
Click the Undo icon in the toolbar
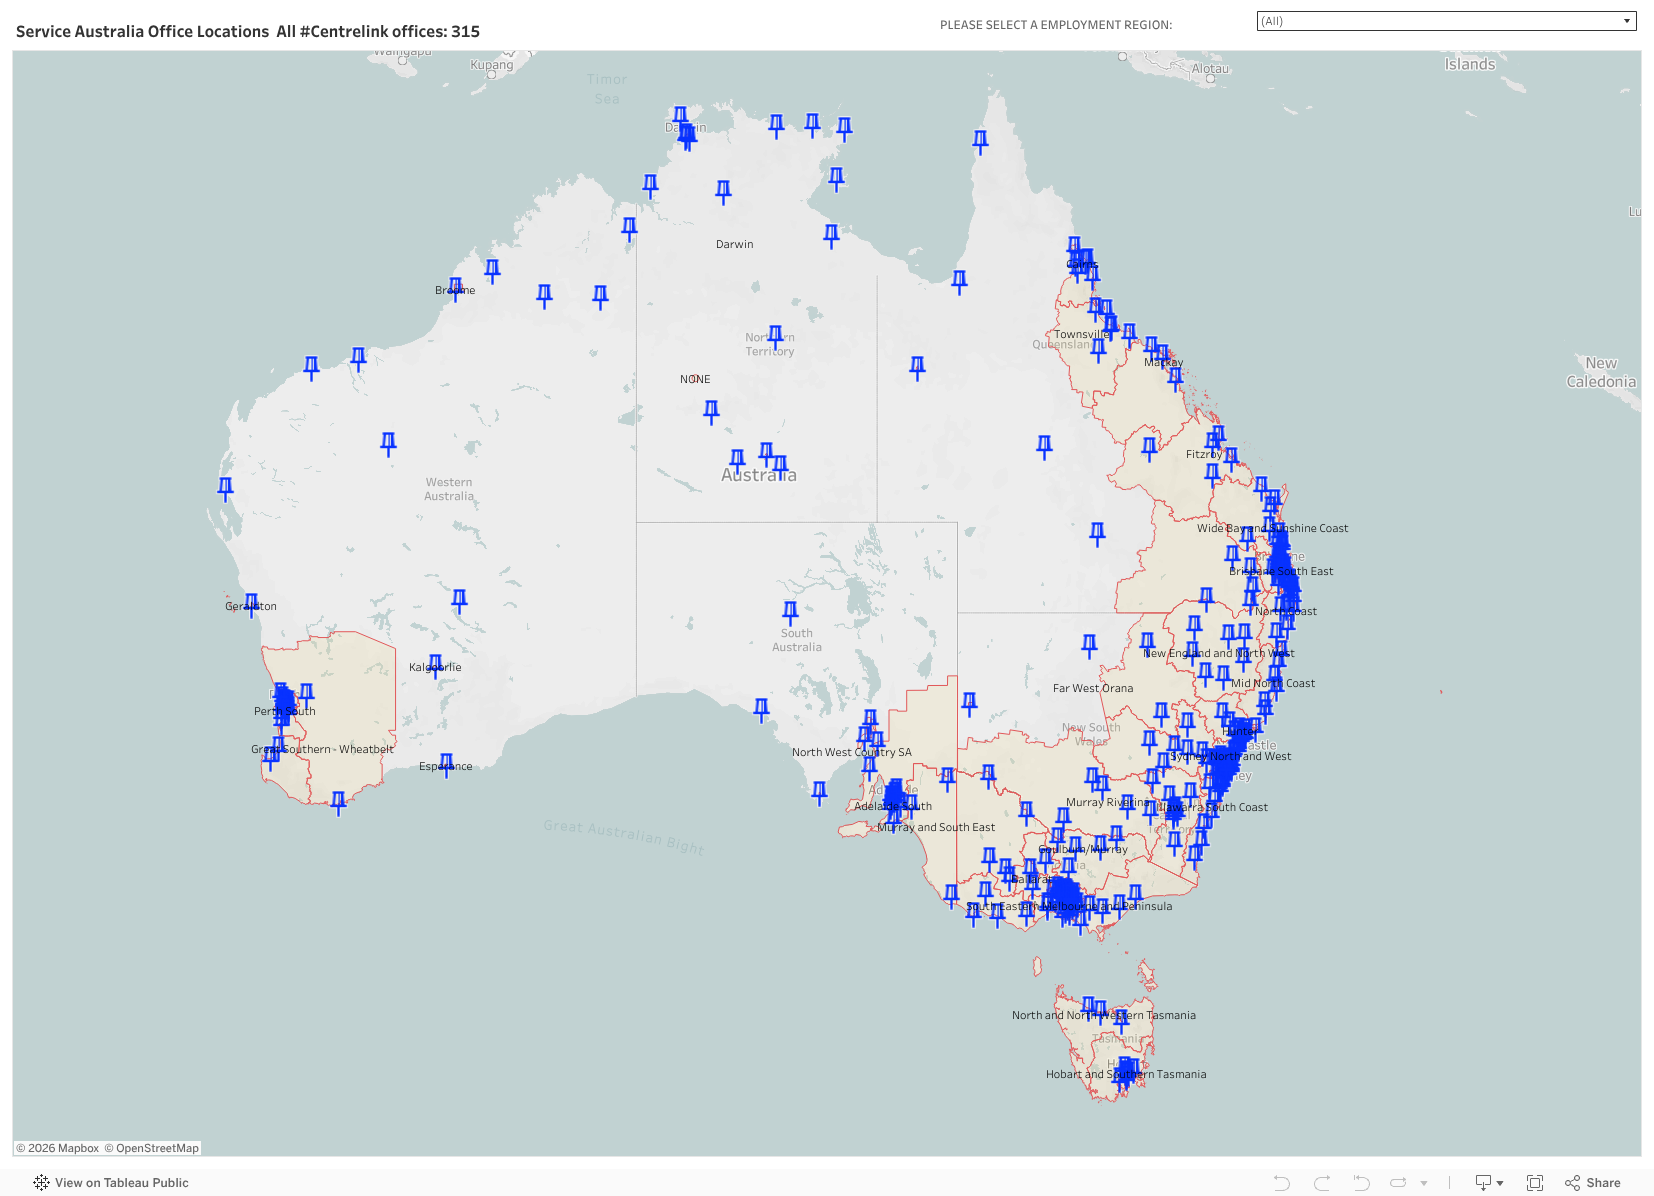[1281, 1183]
